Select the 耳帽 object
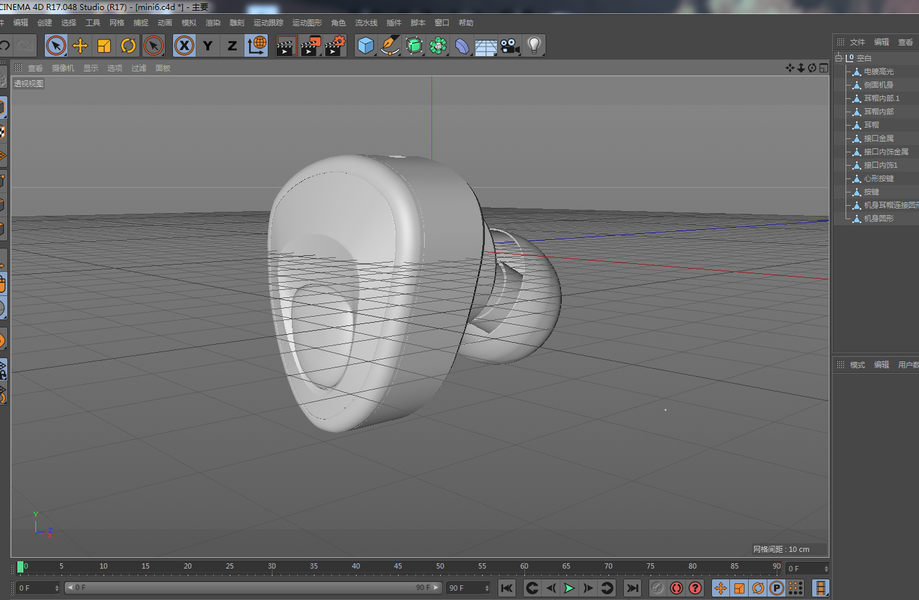Screen dimensions: 919x600 pos(872,125)
